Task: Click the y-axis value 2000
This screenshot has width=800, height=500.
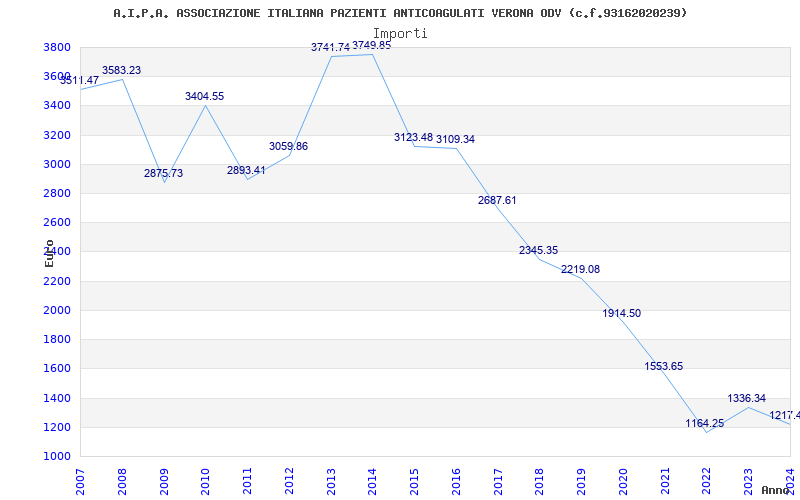Action: pyautogui.click(x=58, y=310)
